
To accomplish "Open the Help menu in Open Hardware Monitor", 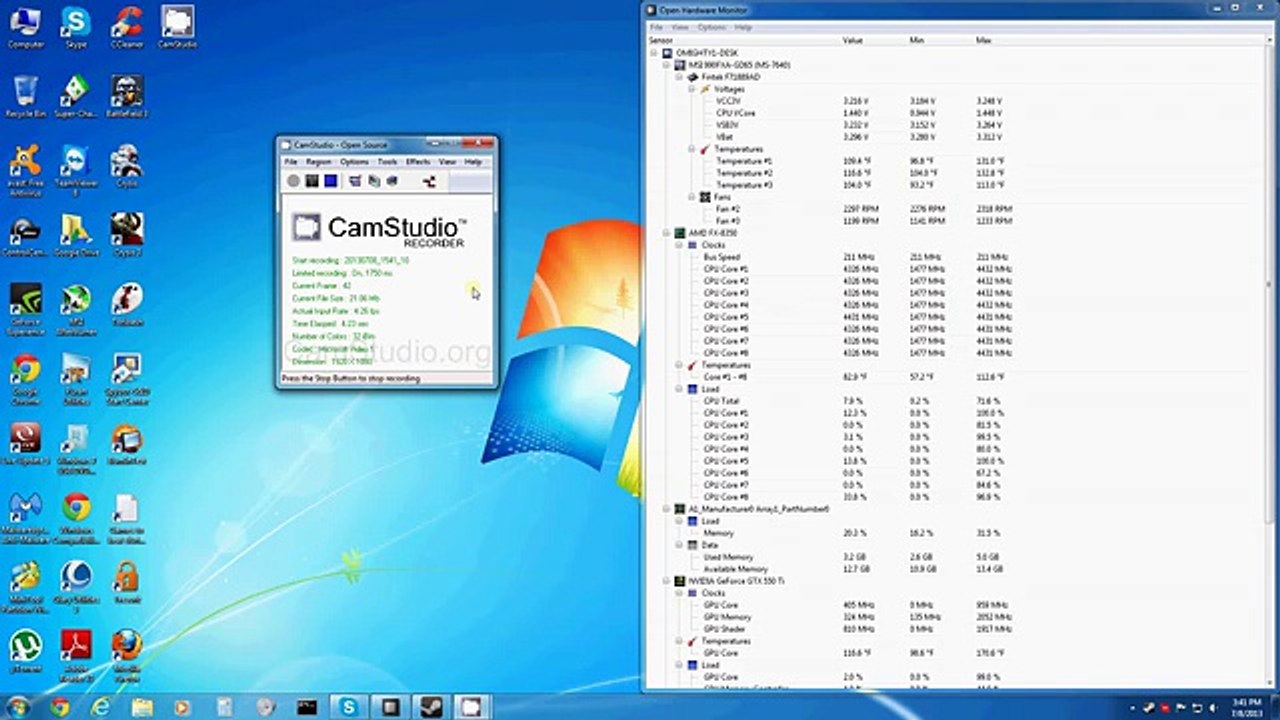I will 743,27.
